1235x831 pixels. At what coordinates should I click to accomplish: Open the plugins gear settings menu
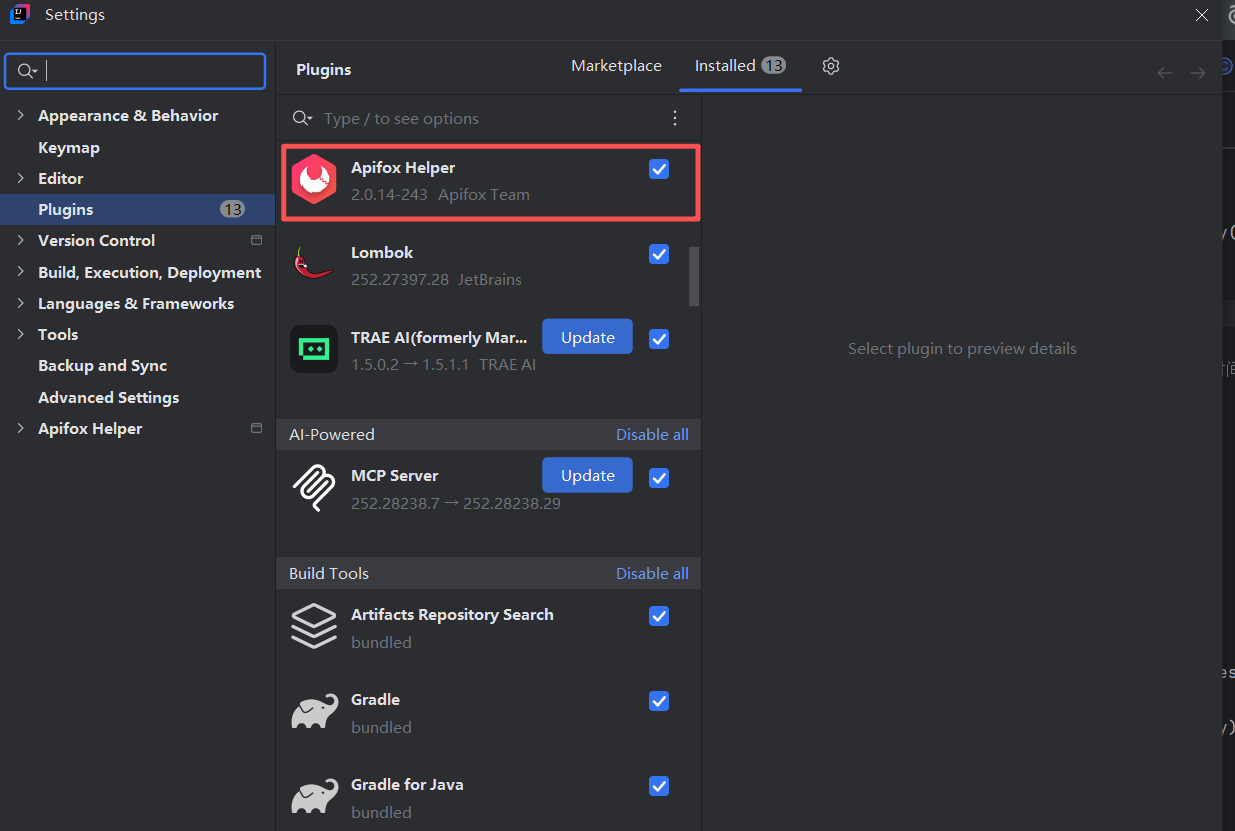click(x=831, y=66)
